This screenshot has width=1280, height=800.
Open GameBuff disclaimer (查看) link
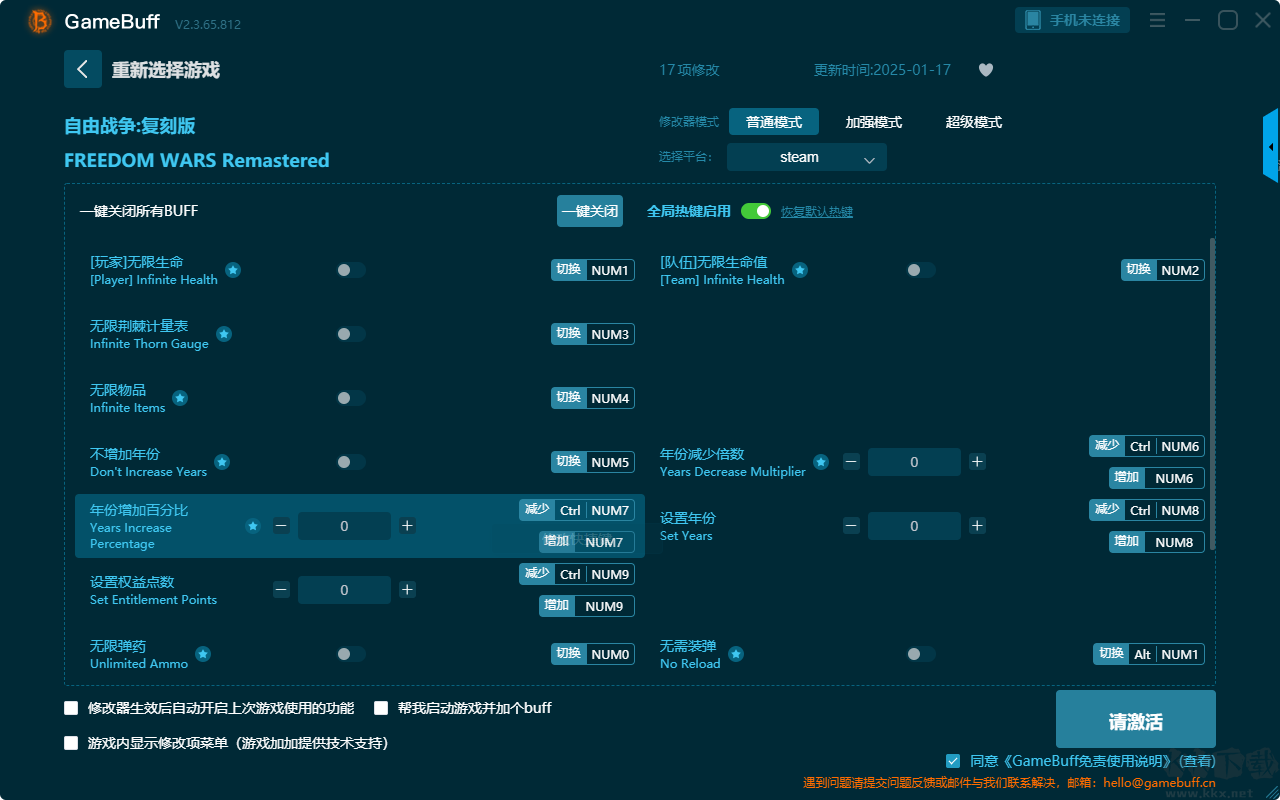coord(1197,761)
